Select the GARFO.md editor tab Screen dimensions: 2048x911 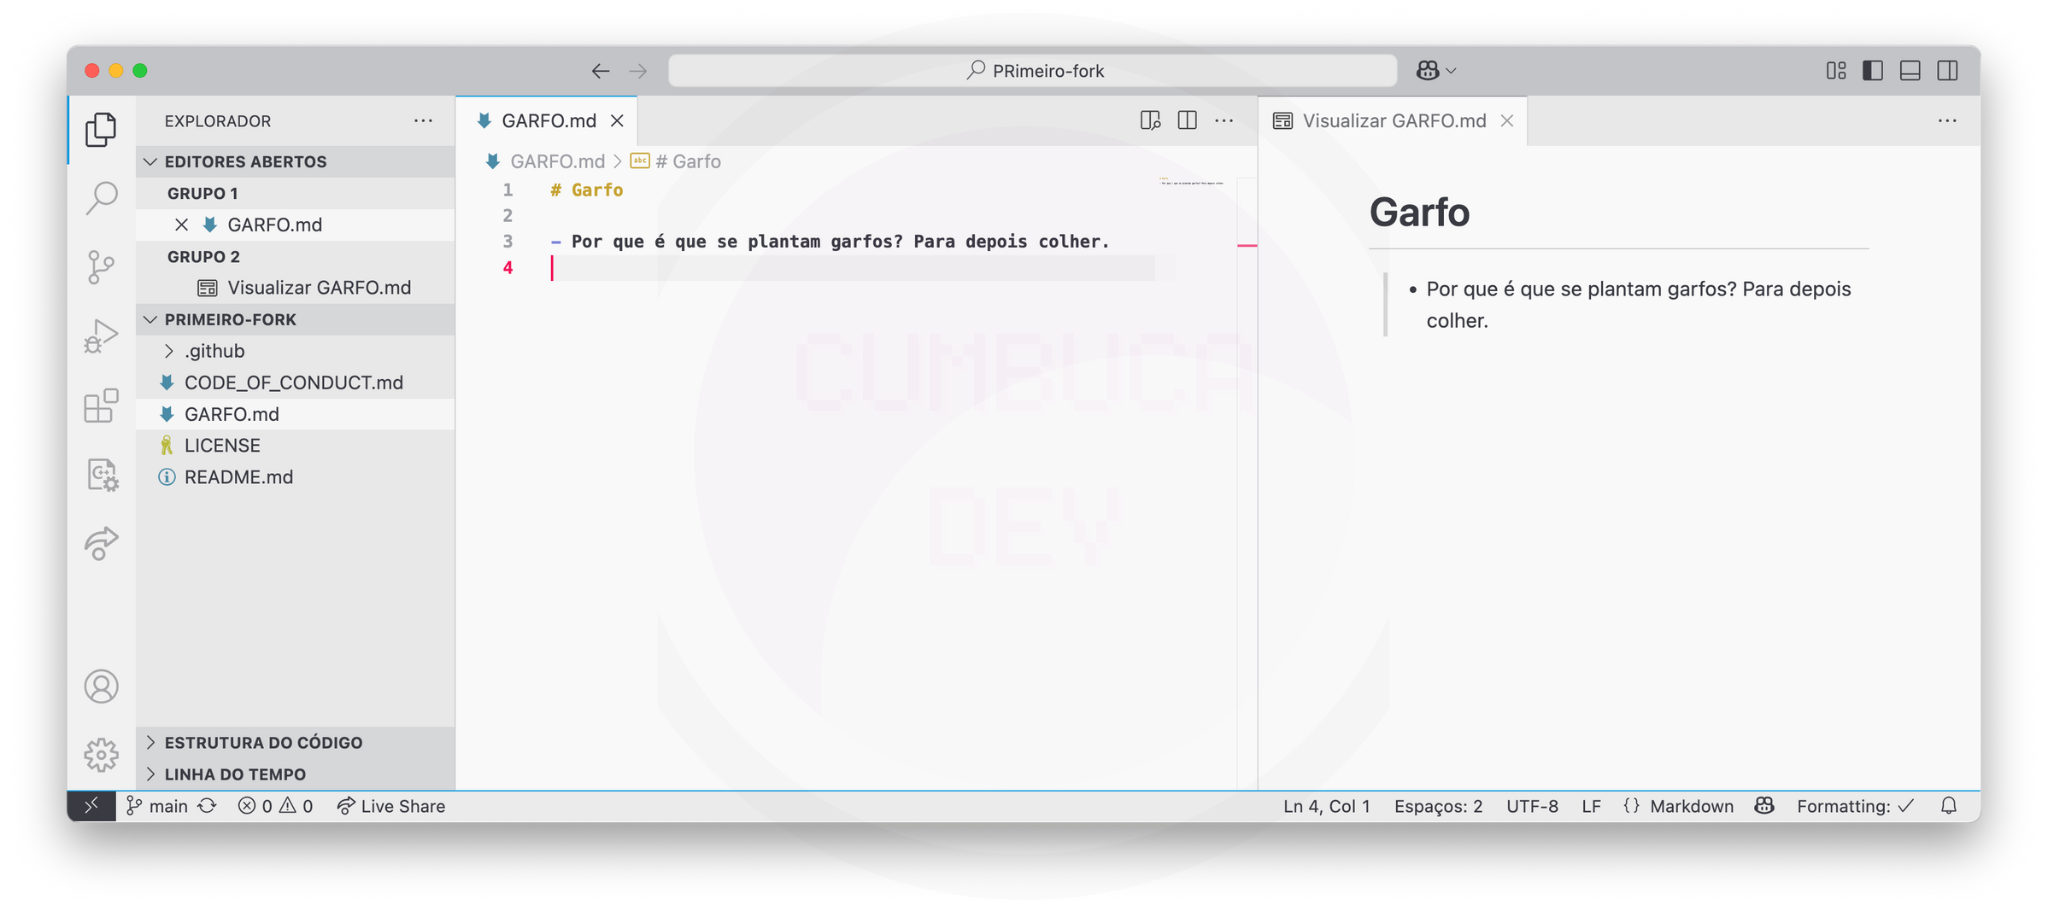(x=548, y=121)
